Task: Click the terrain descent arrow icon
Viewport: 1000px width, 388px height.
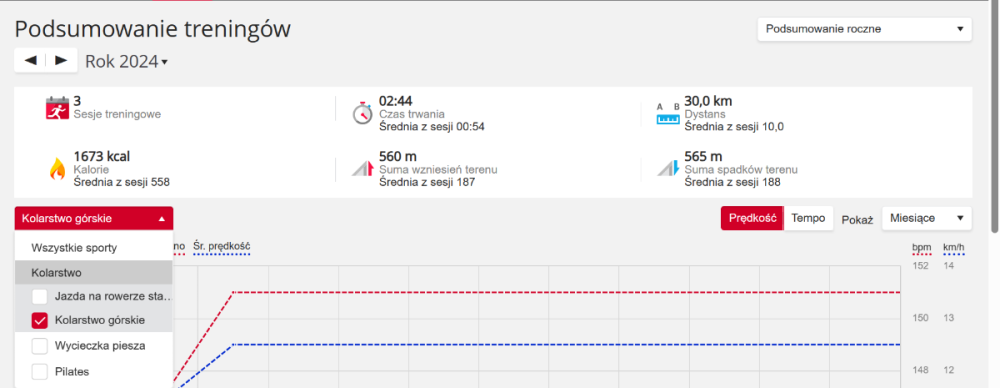Action: pyautogui.click(x=668, y=168)
